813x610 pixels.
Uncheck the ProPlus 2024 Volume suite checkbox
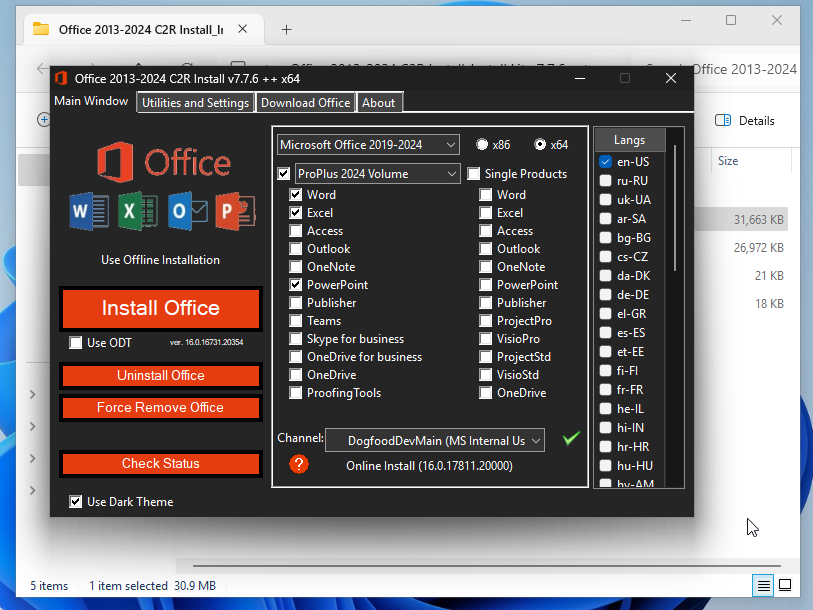[284, 174]
